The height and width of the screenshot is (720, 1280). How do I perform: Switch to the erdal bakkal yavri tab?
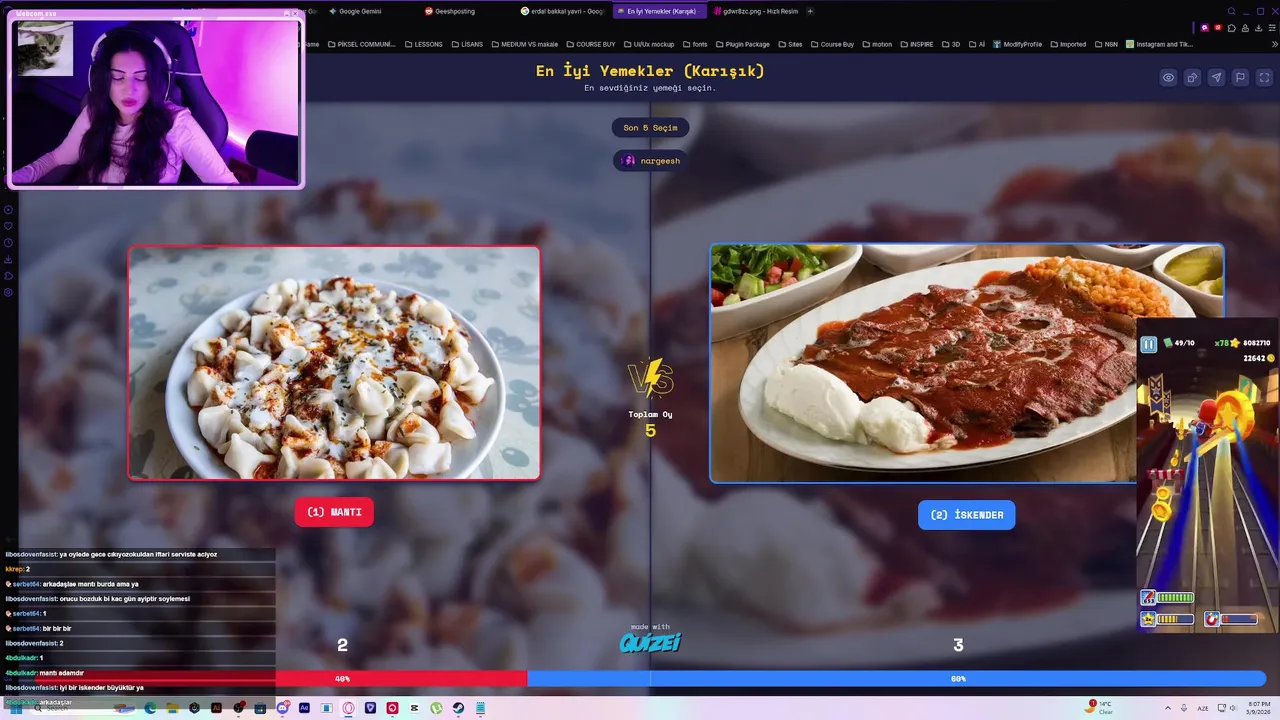click(562, 11)
